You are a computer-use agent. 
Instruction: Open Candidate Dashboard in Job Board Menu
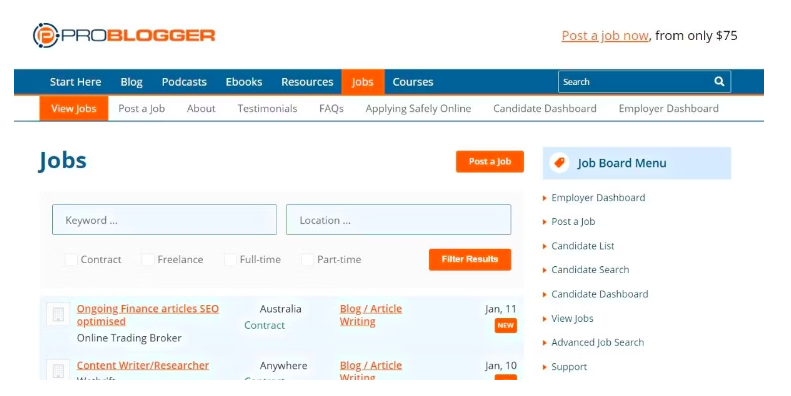point(600,294)
